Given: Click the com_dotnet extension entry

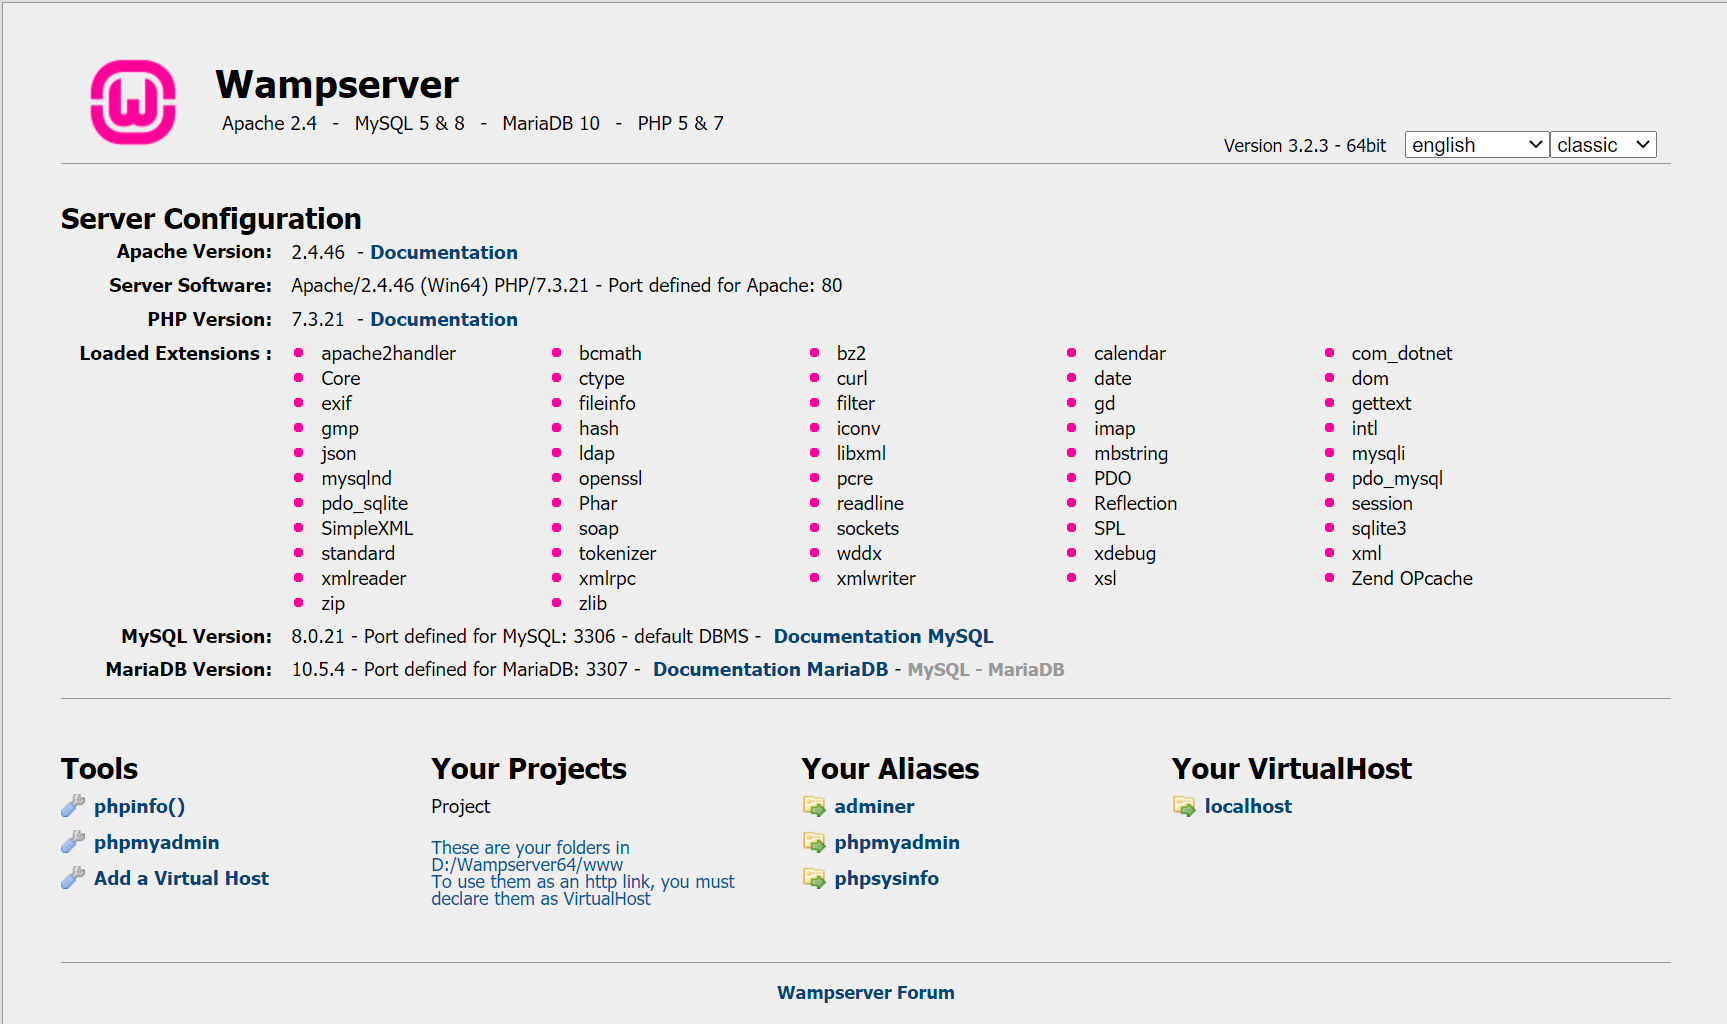Looking at the screenshot, I should click(x=1401, y=353).
